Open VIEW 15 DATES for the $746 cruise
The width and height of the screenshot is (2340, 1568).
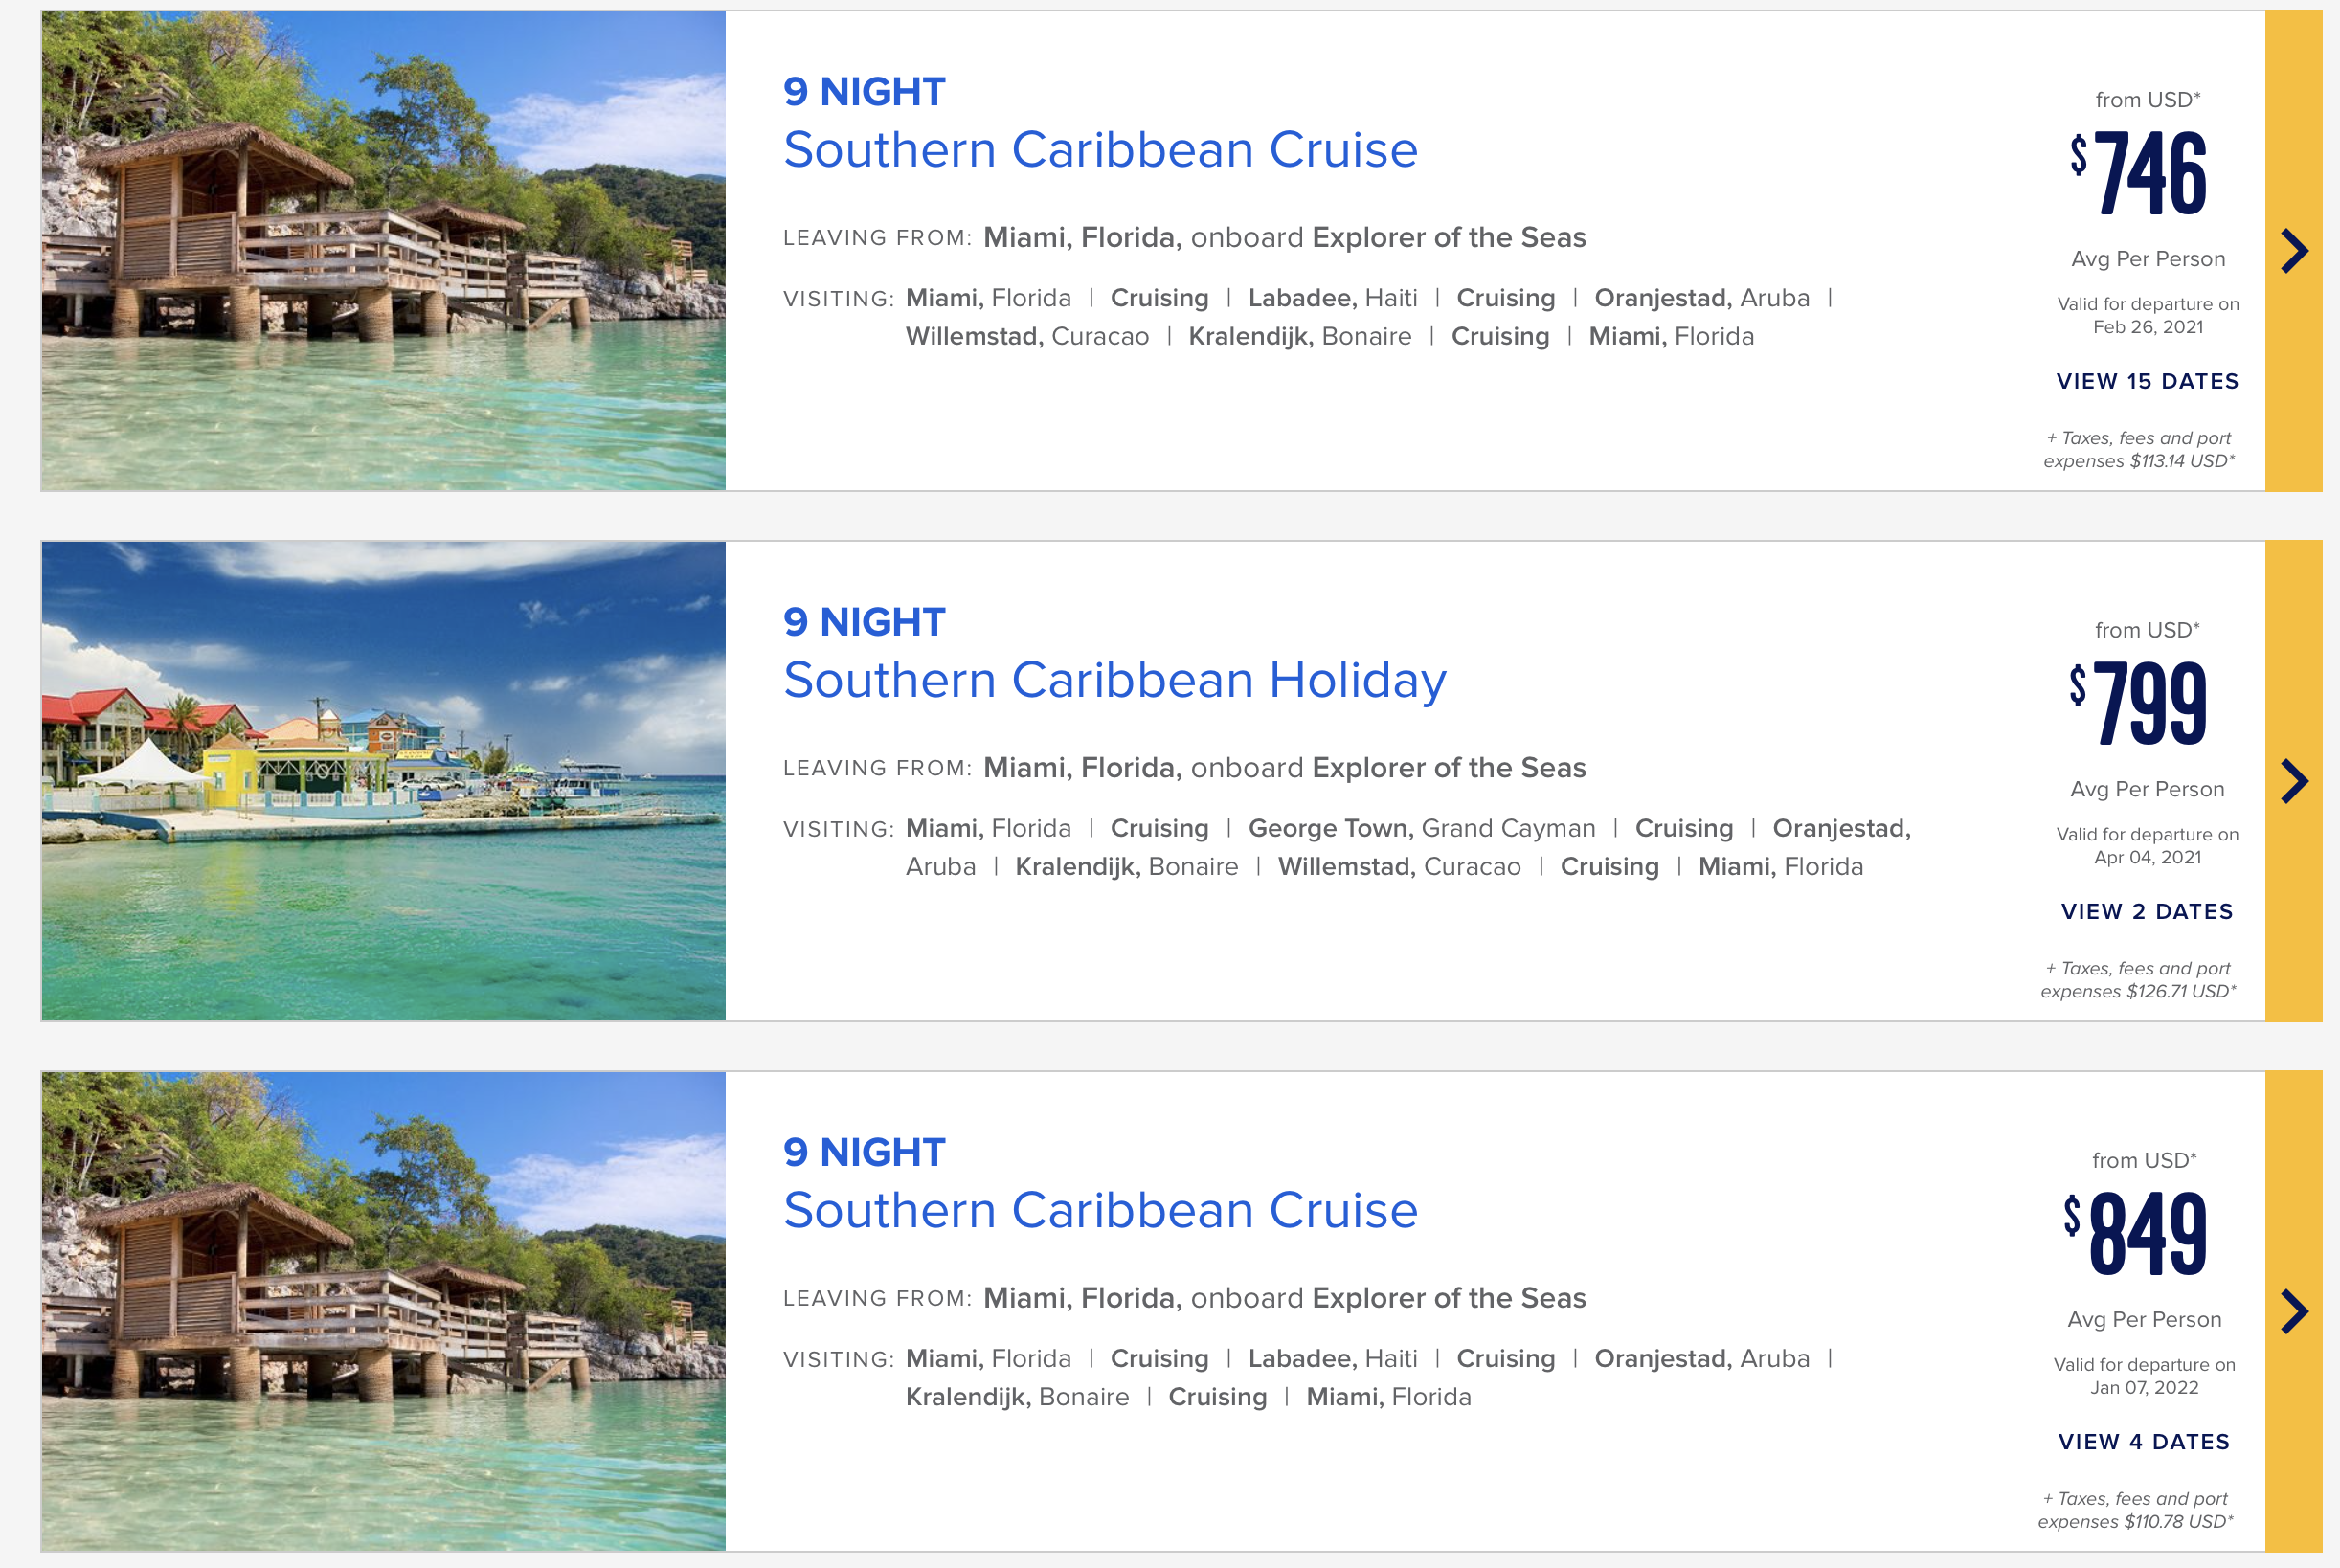2147,381
